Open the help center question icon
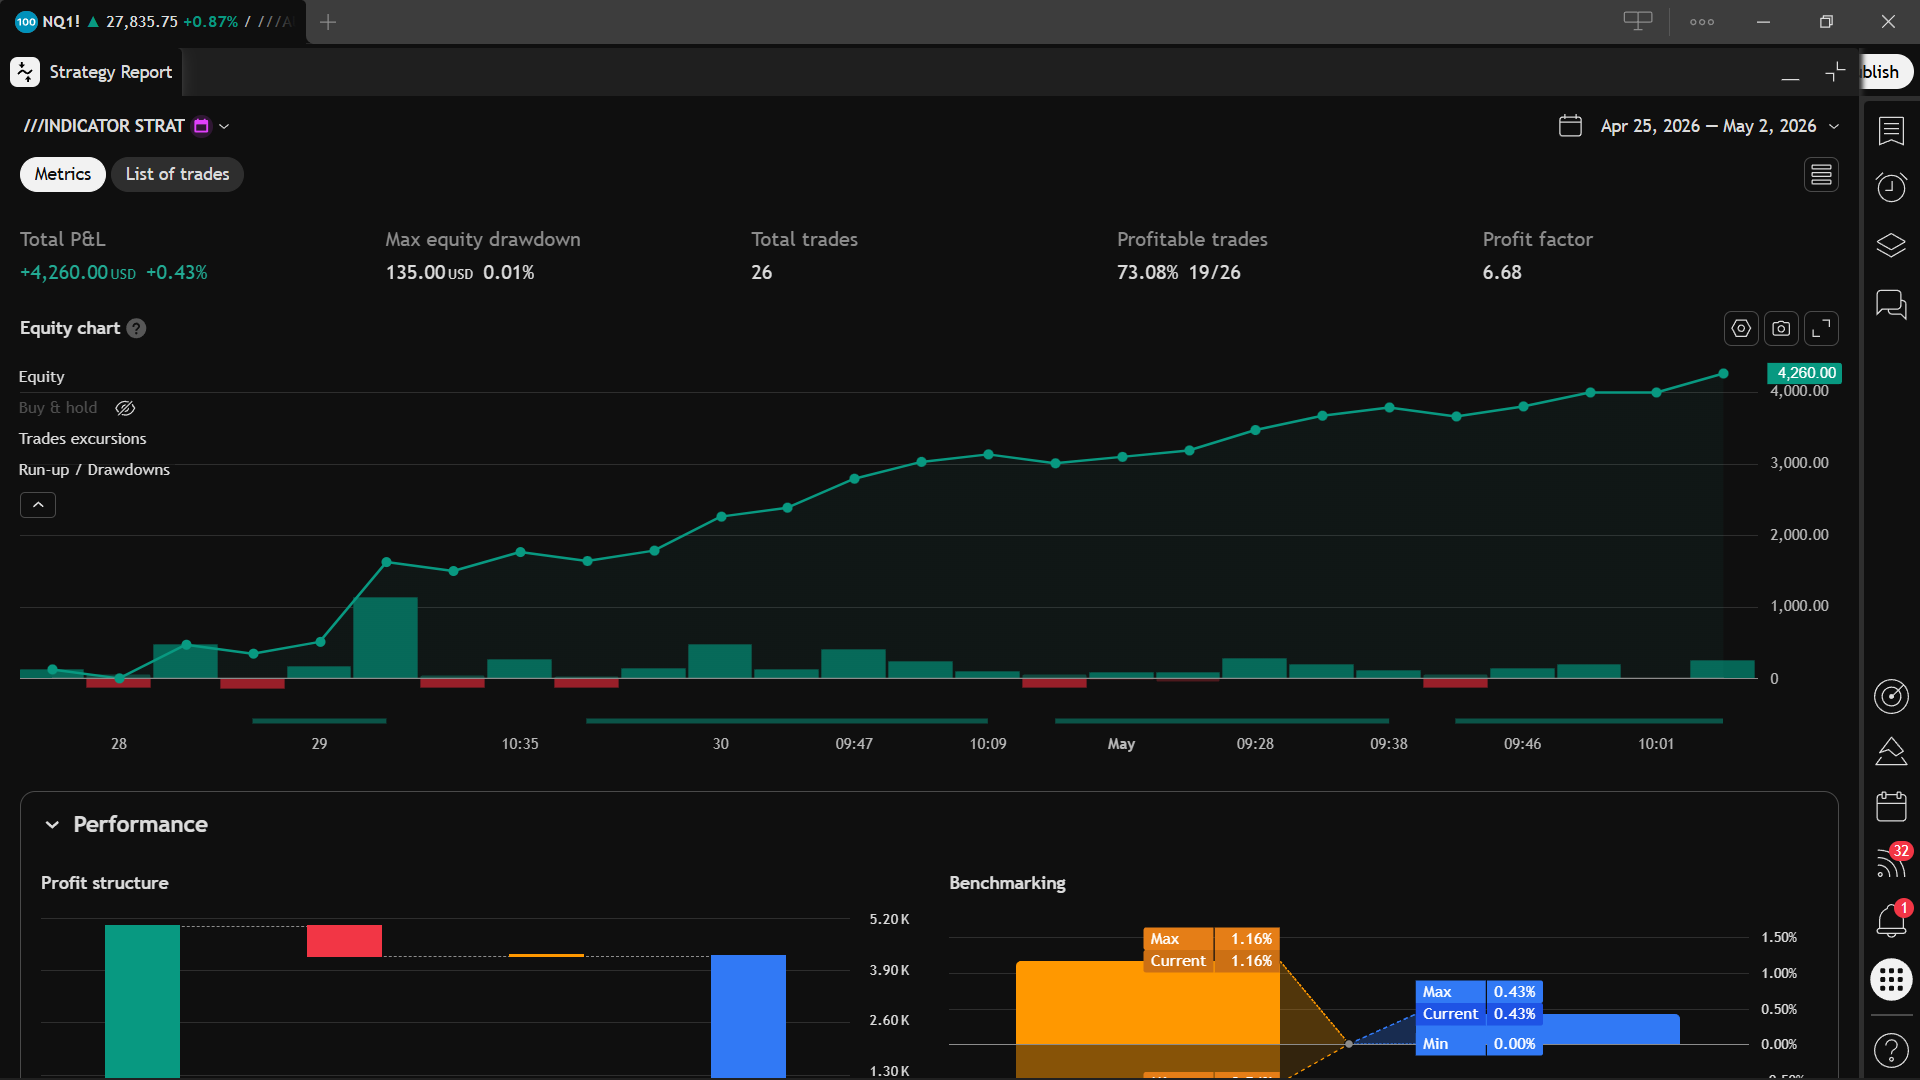This screenshot has width=1920, height=1080. coord(1891,1050)
